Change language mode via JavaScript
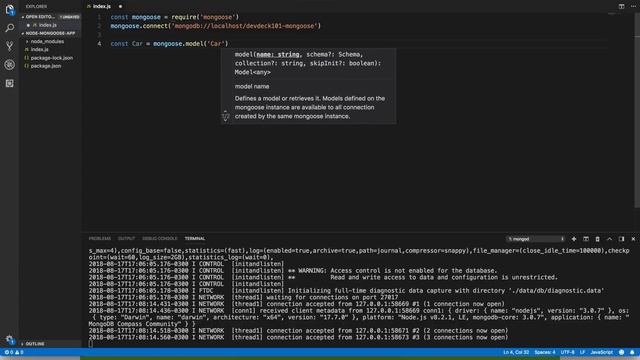The width and height of the screenshot is (640, 360). click(x=602, y=352)
